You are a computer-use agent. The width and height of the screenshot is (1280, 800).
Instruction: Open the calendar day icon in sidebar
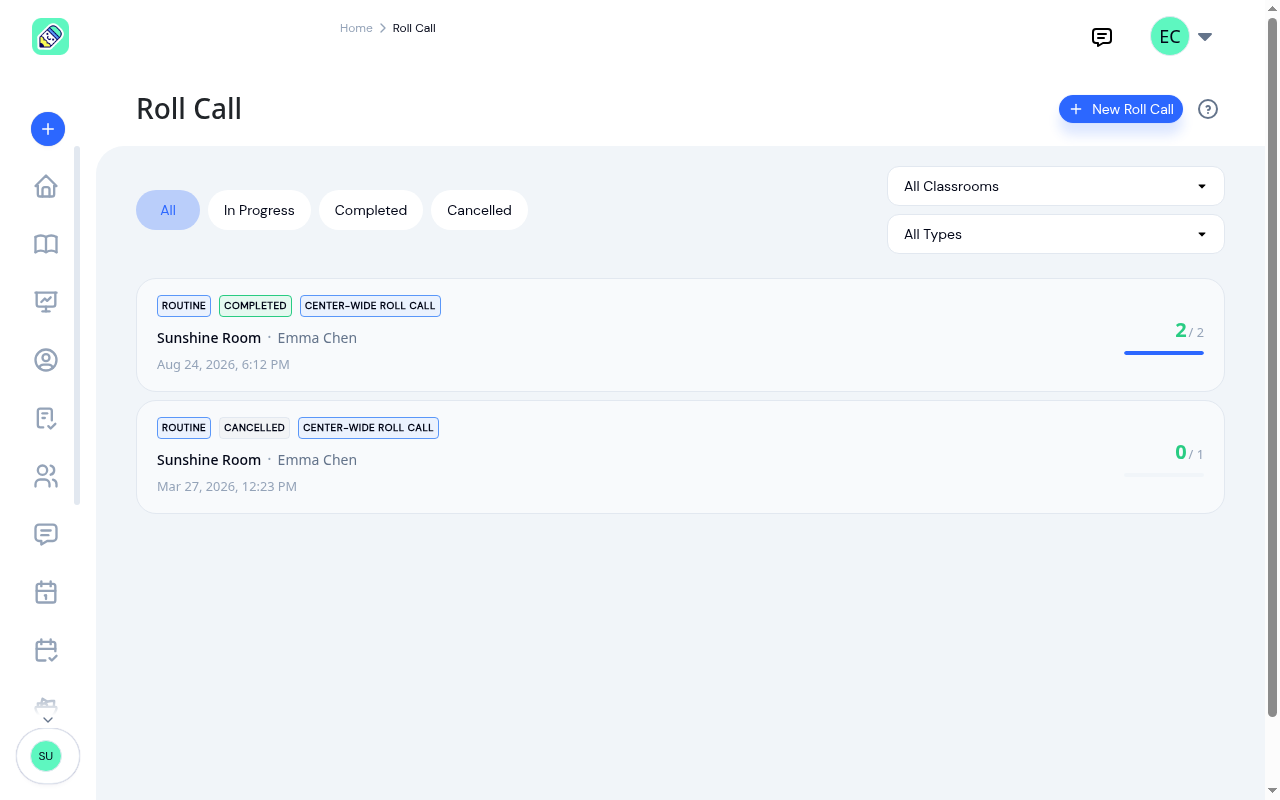[46, 592]
